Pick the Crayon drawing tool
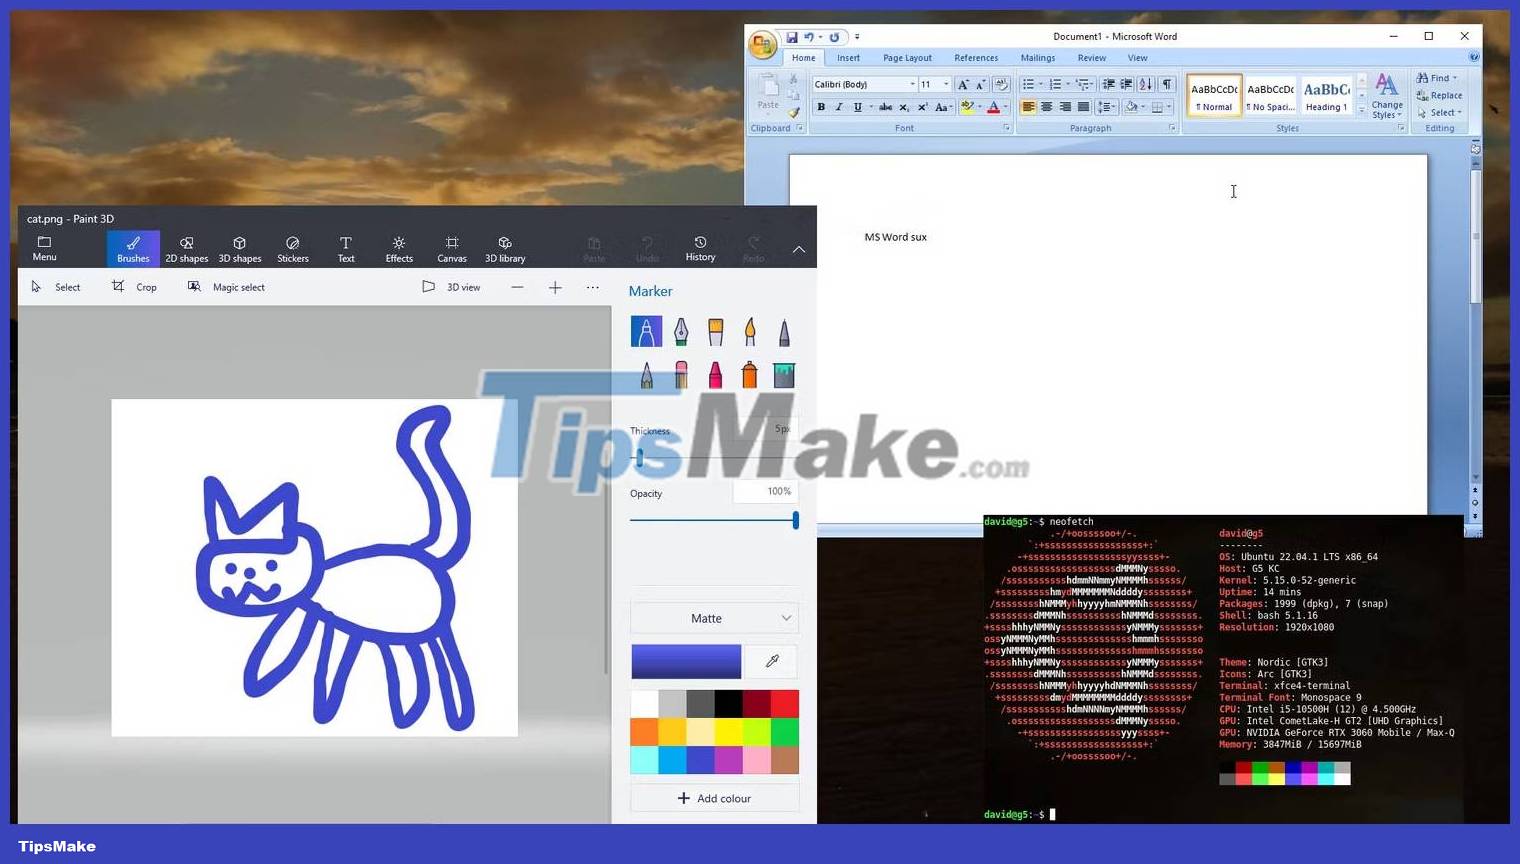The image size is (1520, 864). tap(715, 376)
